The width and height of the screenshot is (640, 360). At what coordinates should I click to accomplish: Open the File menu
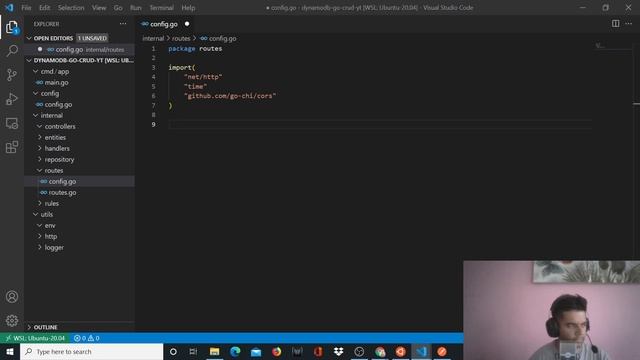tap(26, 8)
